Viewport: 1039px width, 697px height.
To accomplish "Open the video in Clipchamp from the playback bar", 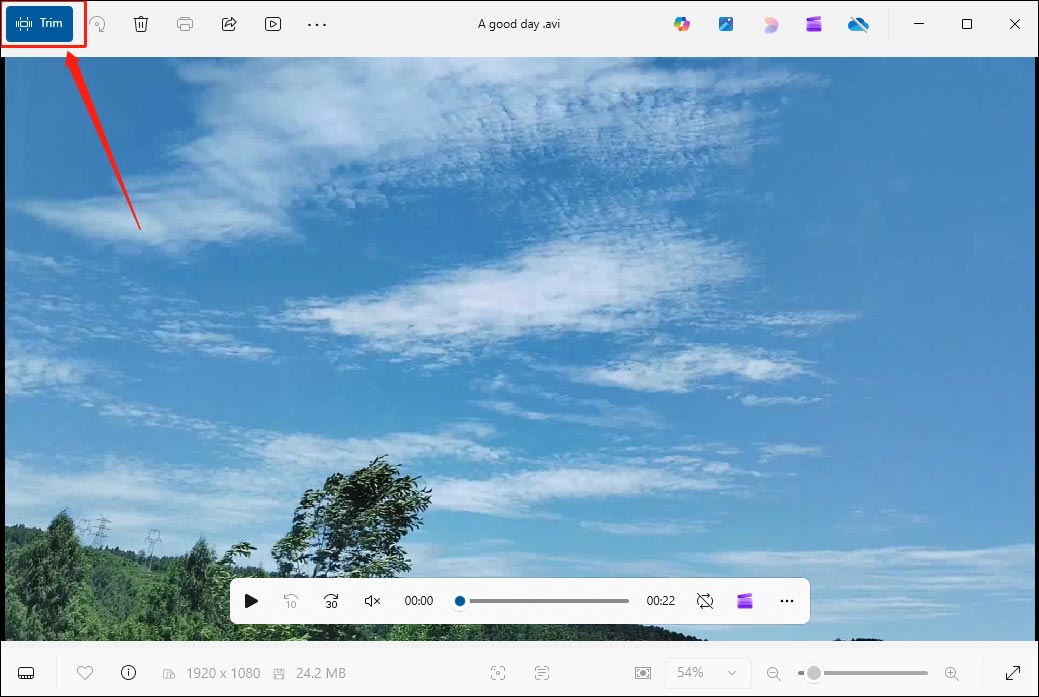I will [745, 601].
